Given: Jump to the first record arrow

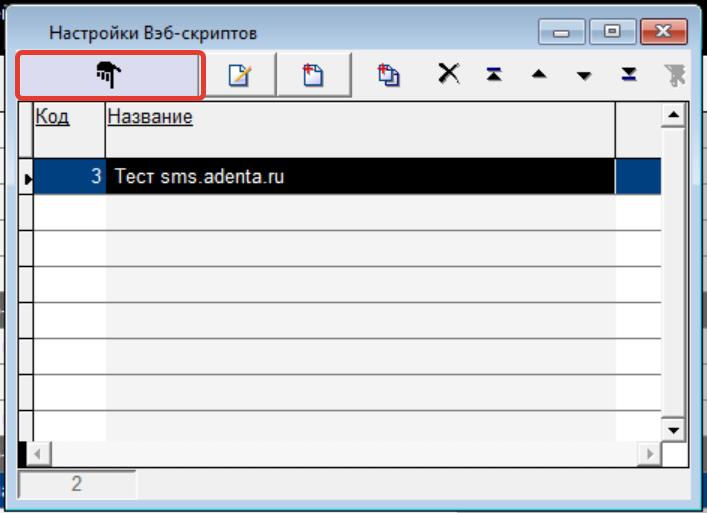Looking at the screenshot, I should click(x=494, y=74).
